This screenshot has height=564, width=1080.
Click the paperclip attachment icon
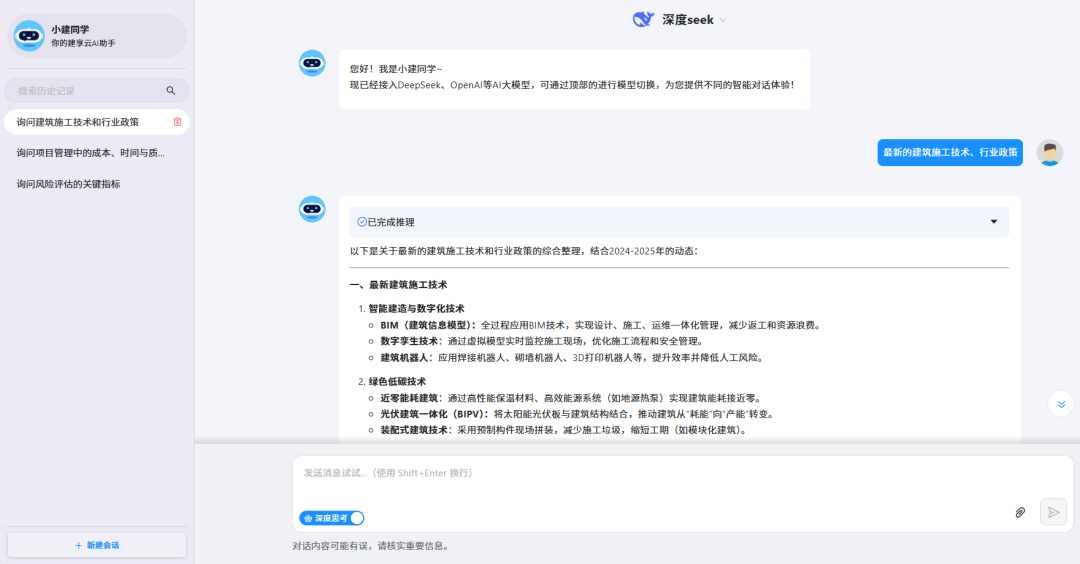[x=1020, y=512]
